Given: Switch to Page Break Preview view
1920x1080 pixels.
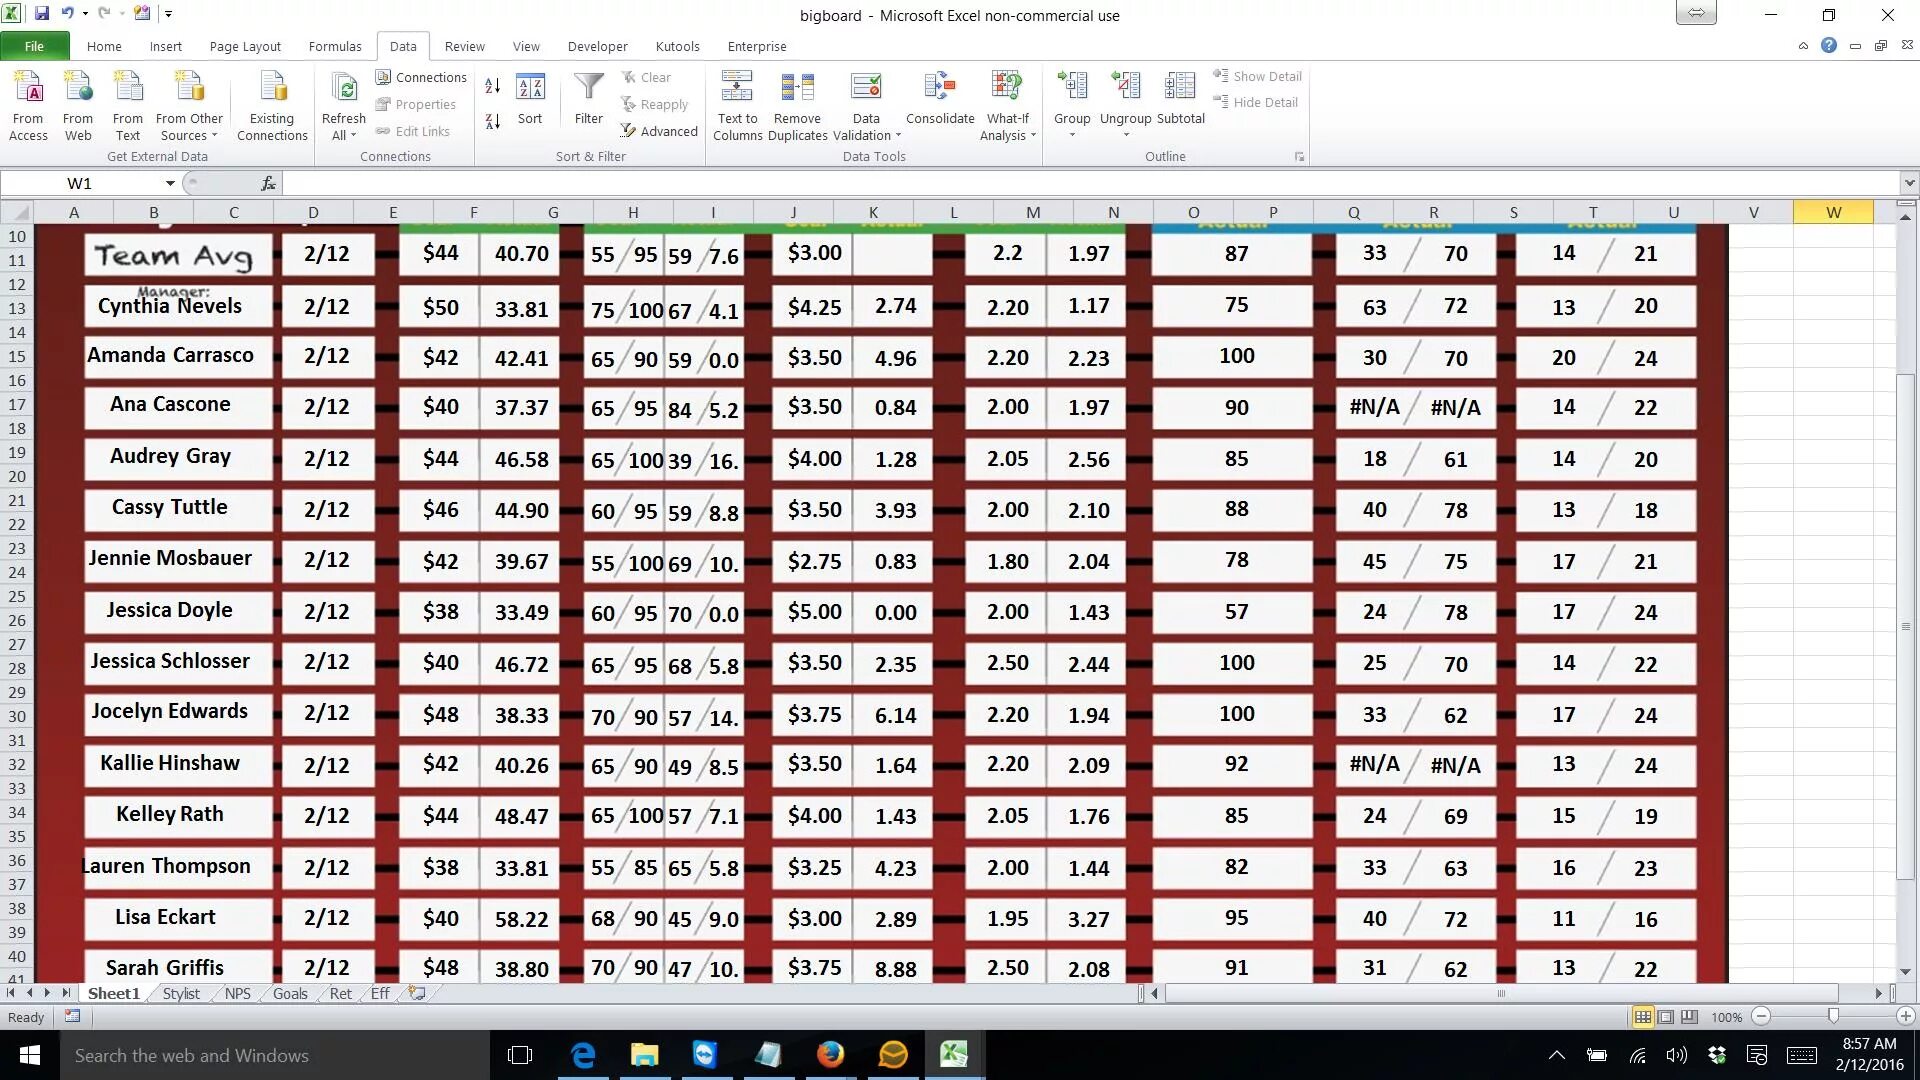Looking at the screenshot, I should click(1689, 1017).
